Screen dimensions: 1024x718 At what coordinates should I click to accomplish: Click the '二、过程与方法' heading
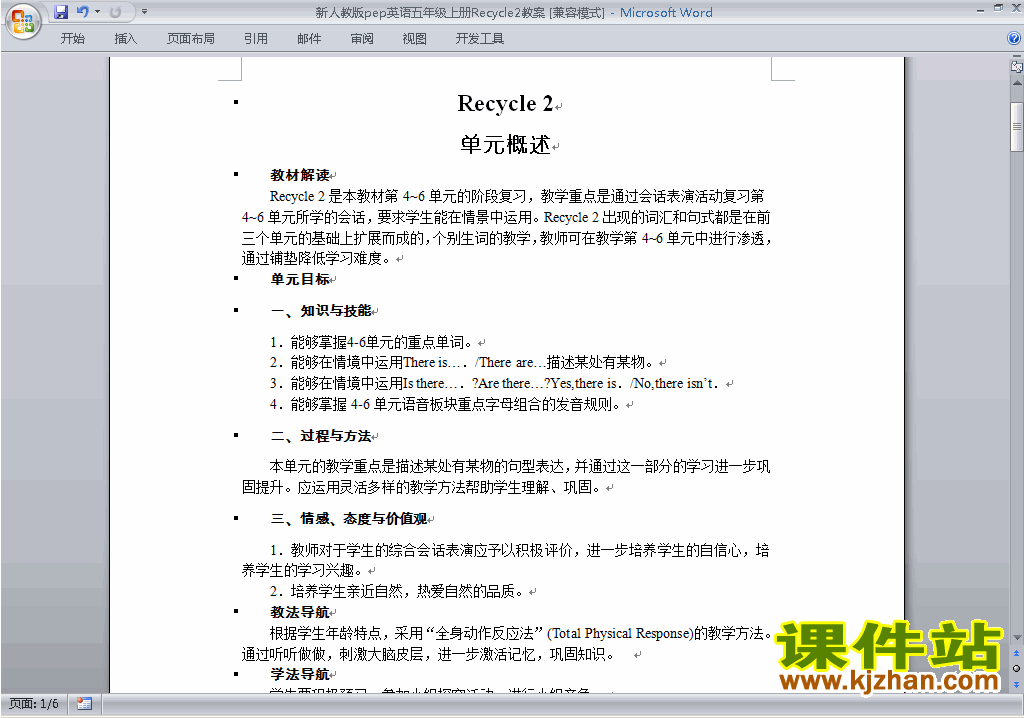[x=321, y=436]
